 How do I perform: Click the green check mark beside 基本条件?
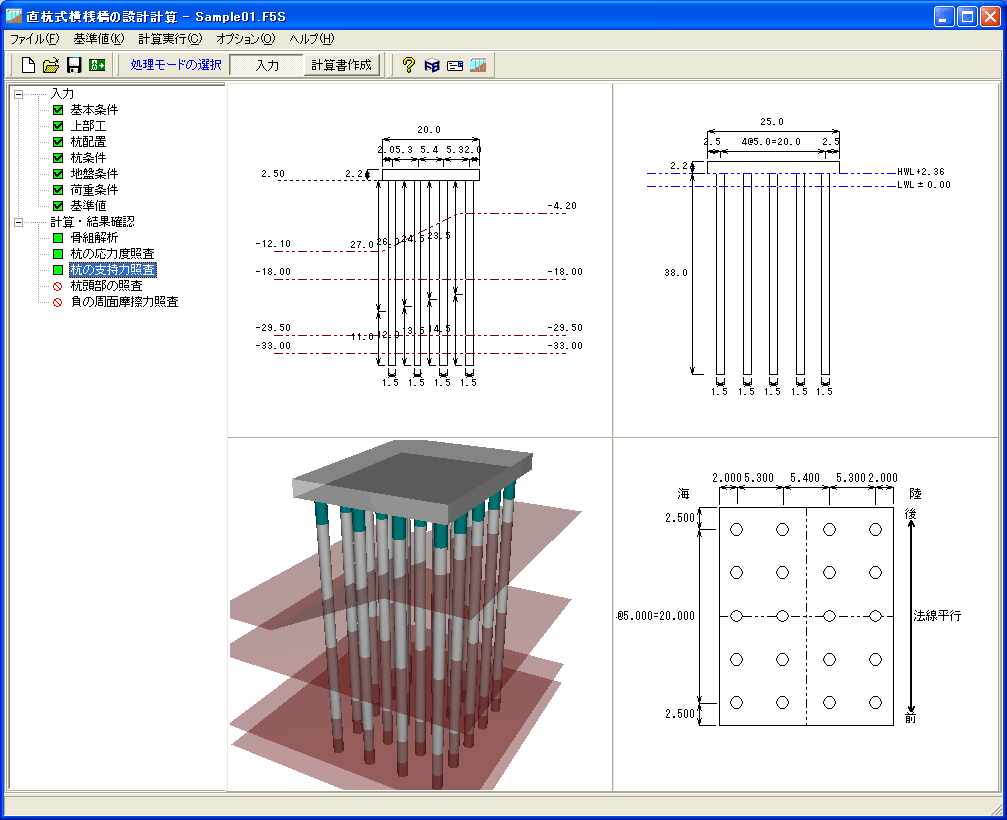click(x=58, y=110)
